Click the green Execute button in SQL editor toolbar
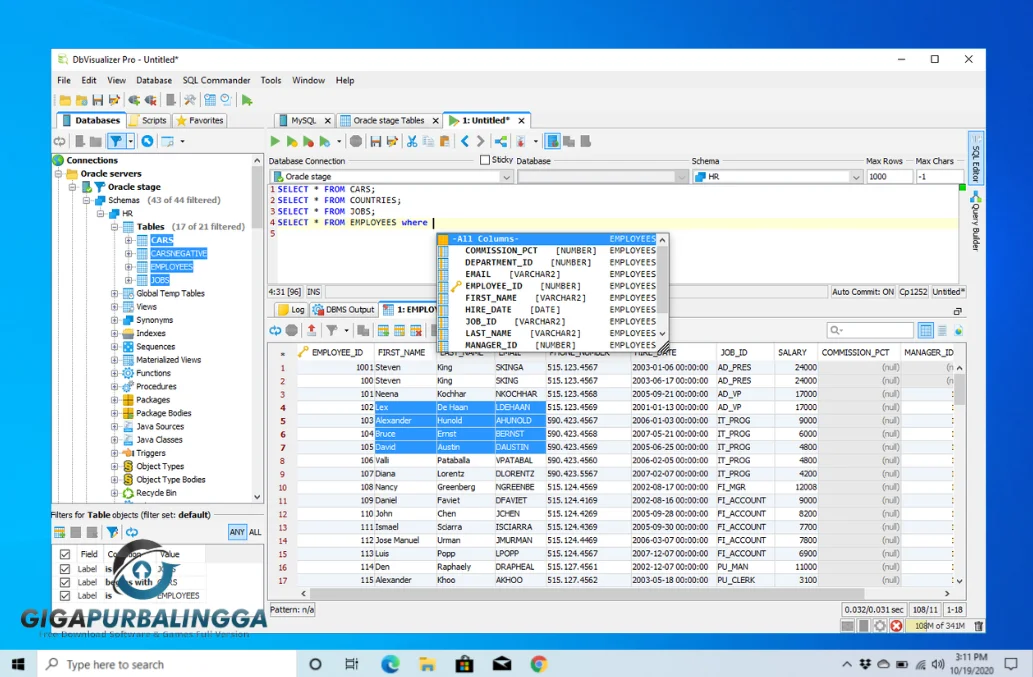Screen dimensions: 1033x677 pos(275,141)
